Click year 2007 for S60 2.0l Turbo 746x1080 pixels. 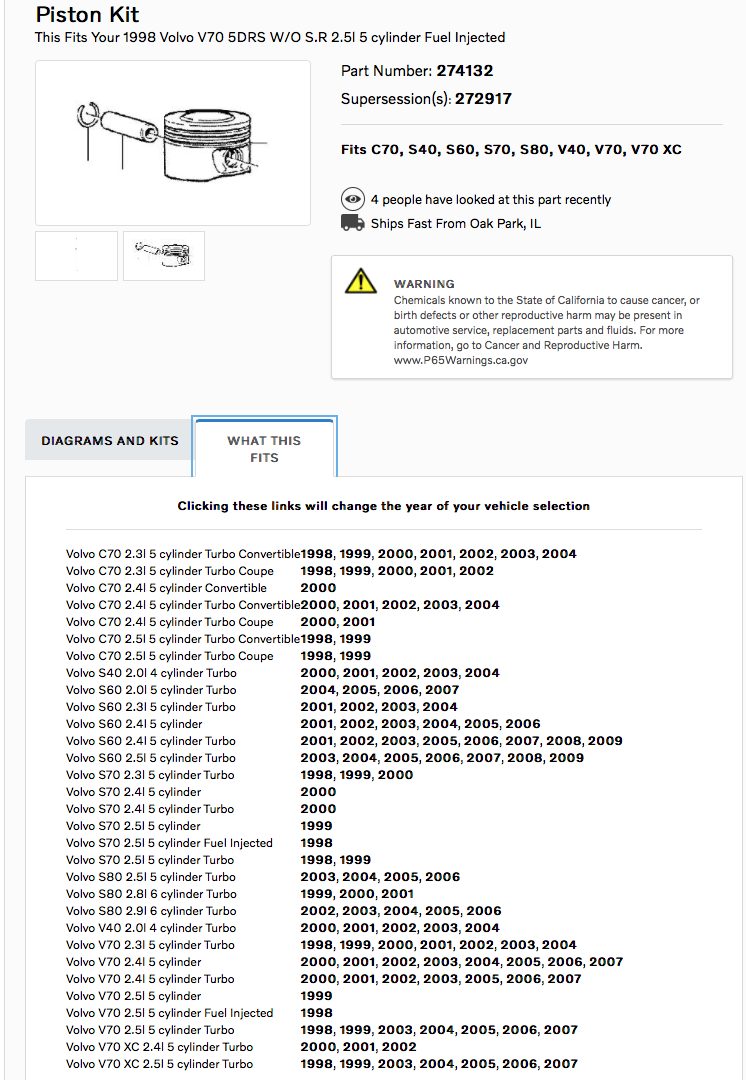point(442,689)
